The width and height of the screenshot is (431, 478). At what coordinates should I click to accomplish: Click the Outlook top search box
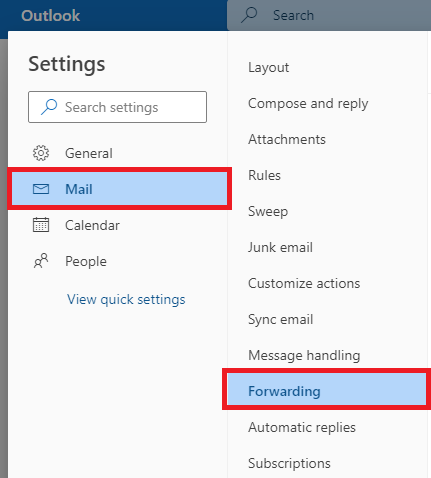[329, 15]
